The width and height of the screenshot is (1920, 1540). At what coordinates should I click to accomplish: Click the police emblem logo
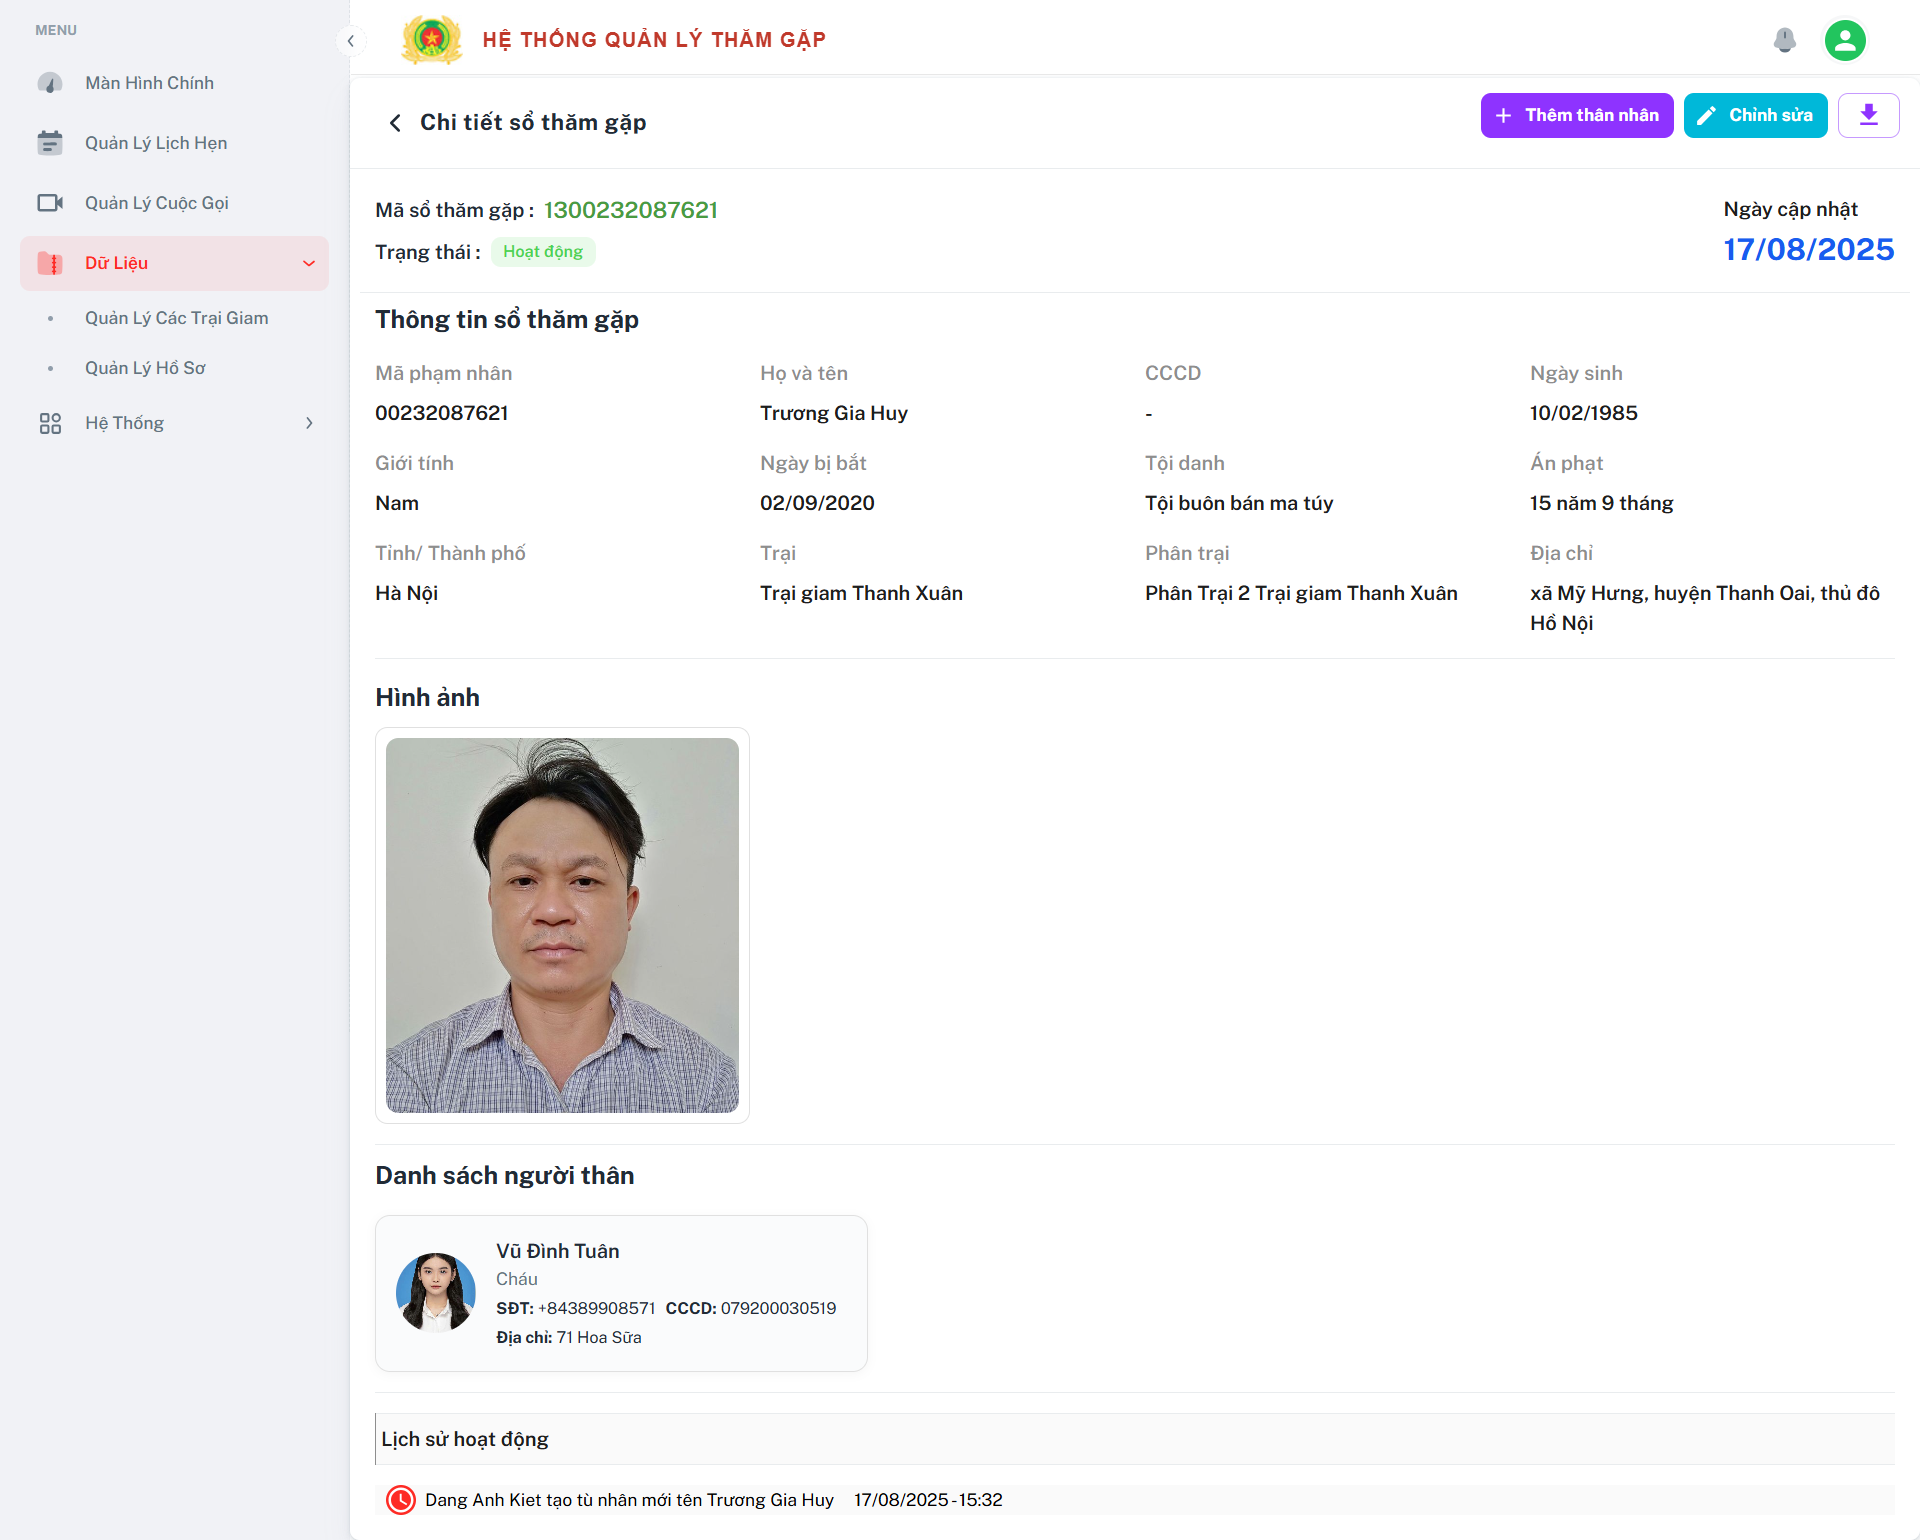point(432,40)
